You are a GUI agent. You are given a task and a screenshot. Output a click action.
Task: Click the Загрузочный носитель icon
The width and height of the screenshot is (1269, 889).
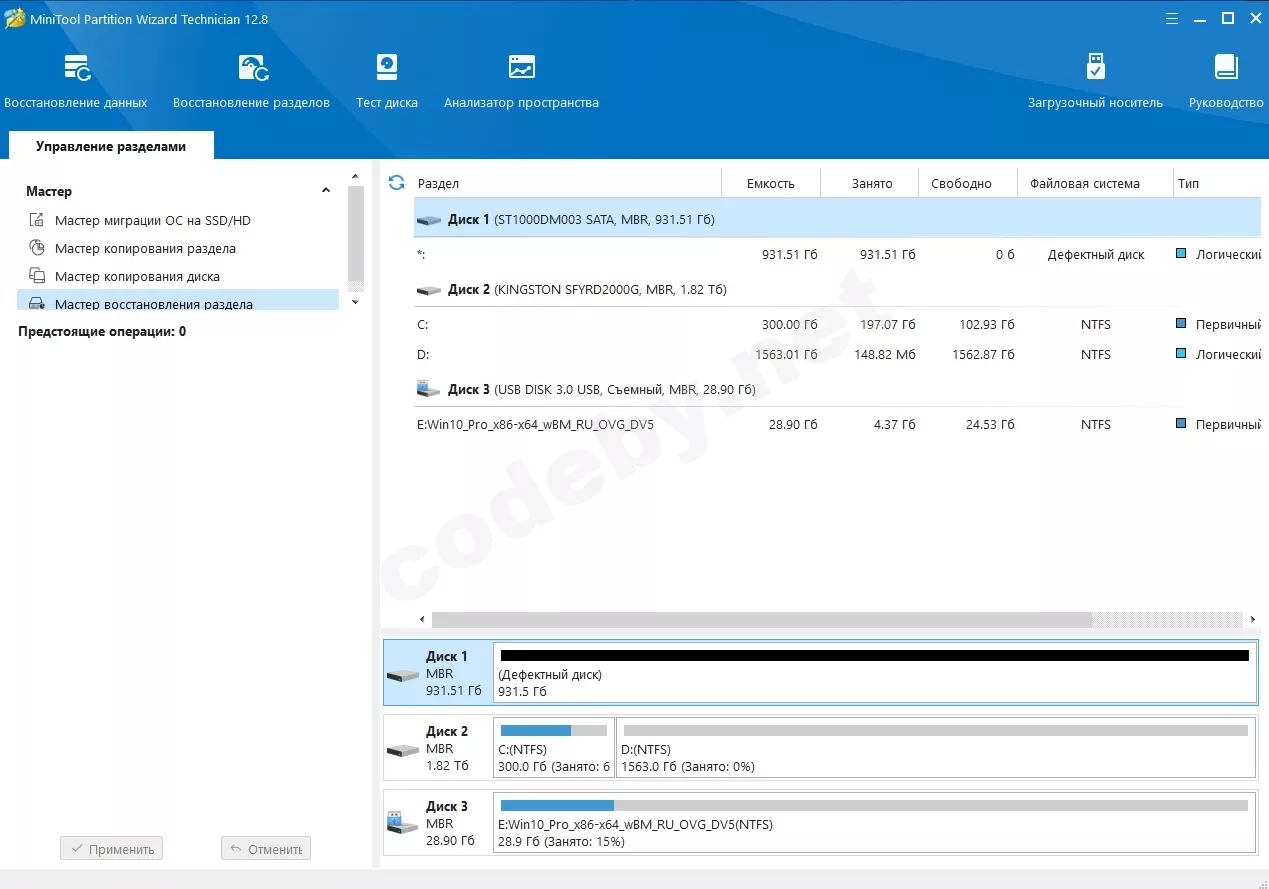click(x=1095, y=68)
